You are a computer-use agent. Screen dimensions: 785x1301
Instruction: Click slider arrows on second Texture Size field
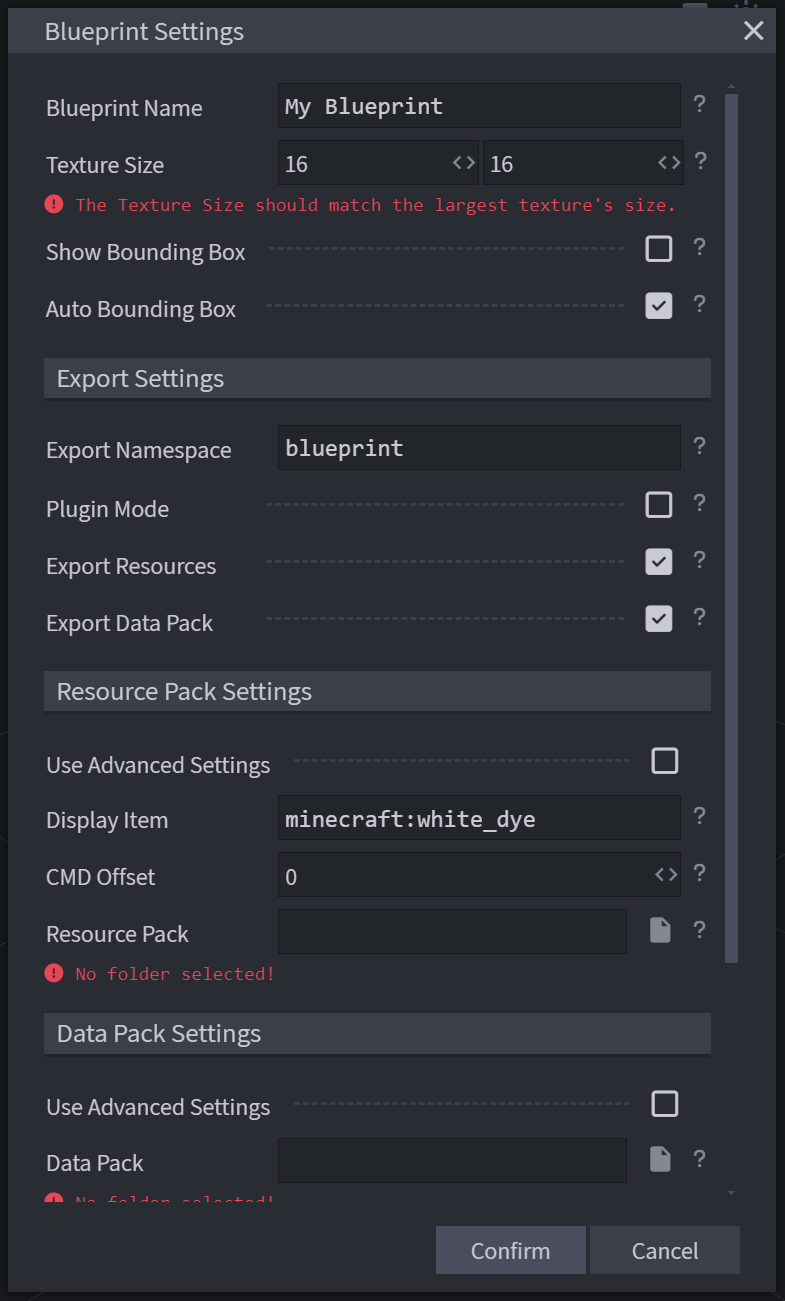[669, 163]
